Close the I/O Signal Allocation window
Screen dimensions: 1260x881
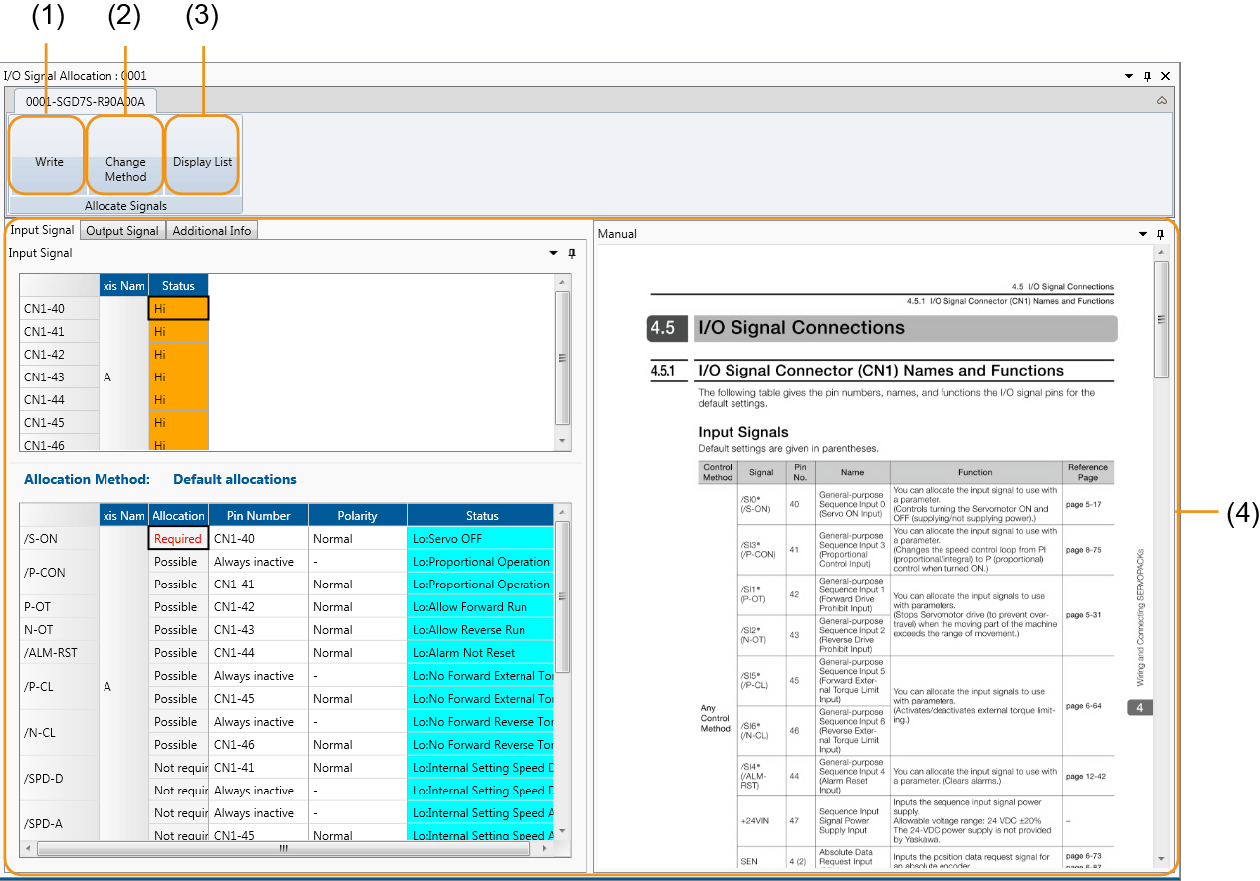[1165, 76]
